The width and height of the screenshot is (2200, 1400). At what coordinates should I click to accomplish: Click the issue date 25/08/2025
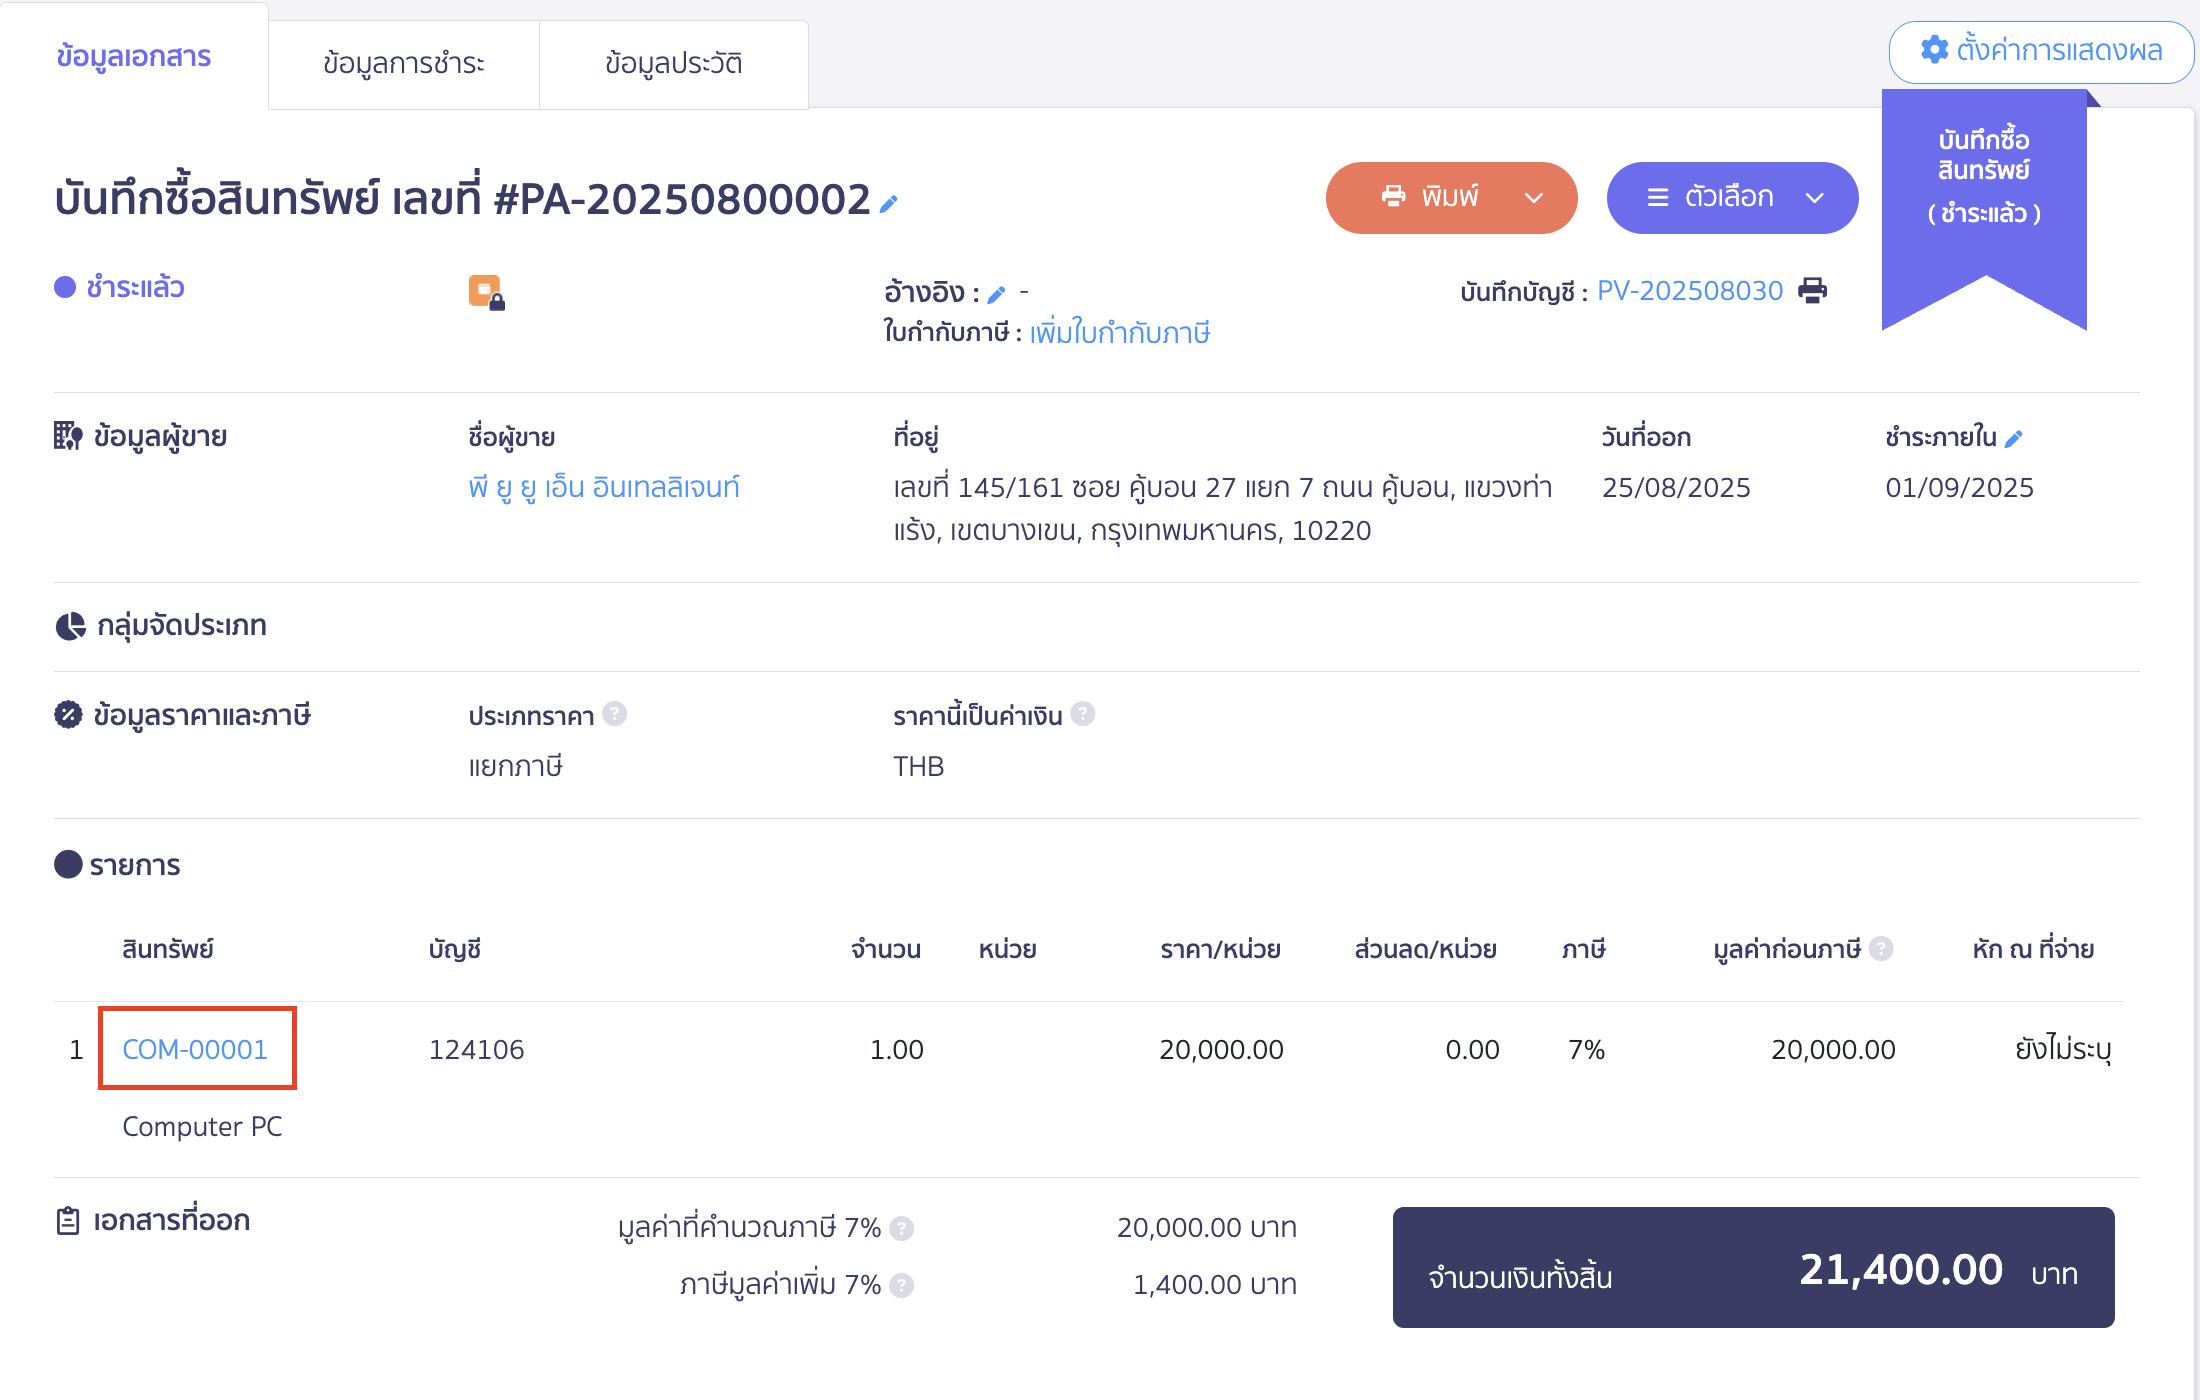[1676, 487]
